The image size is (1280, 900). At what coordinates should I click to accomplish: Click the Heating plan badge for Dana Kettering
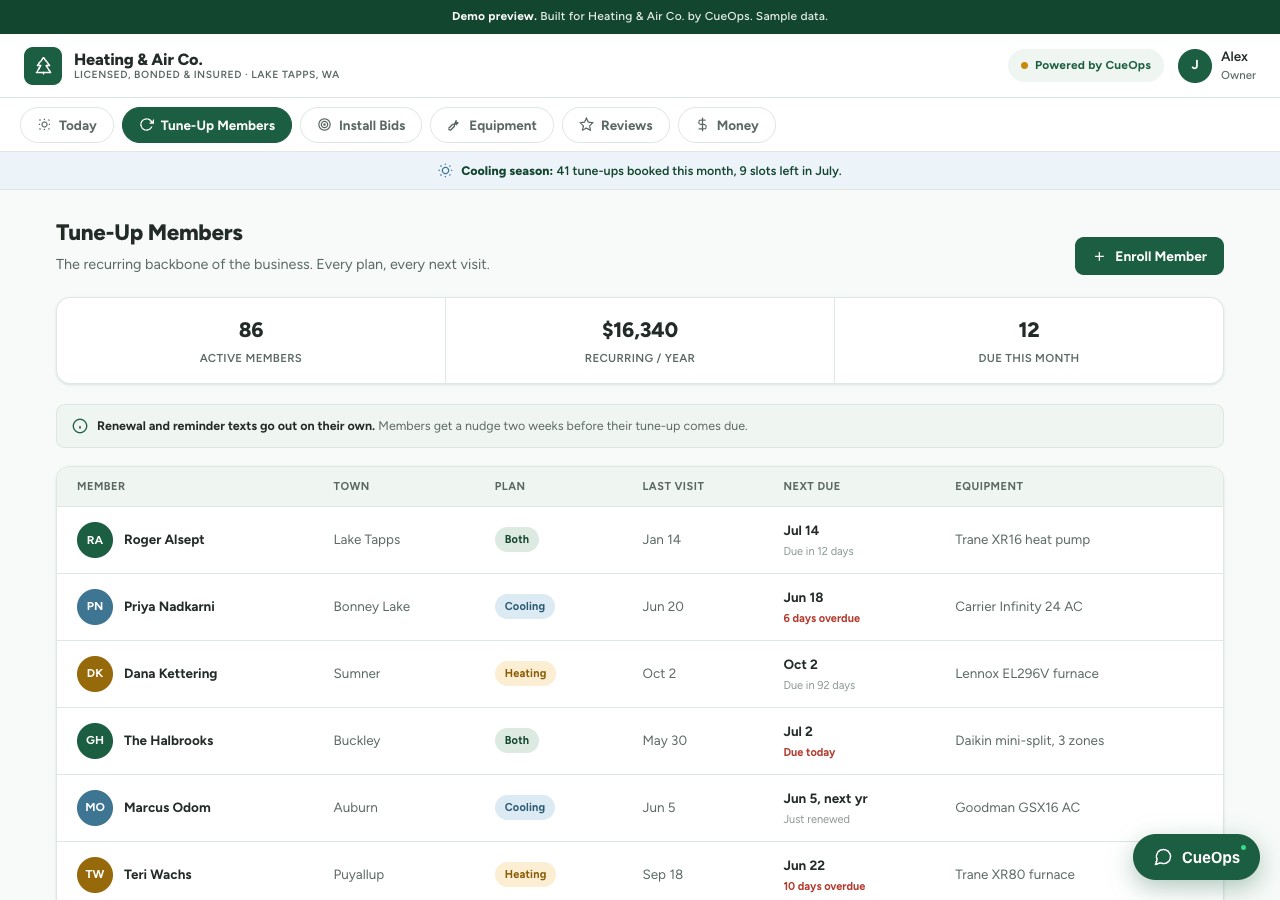525,674
